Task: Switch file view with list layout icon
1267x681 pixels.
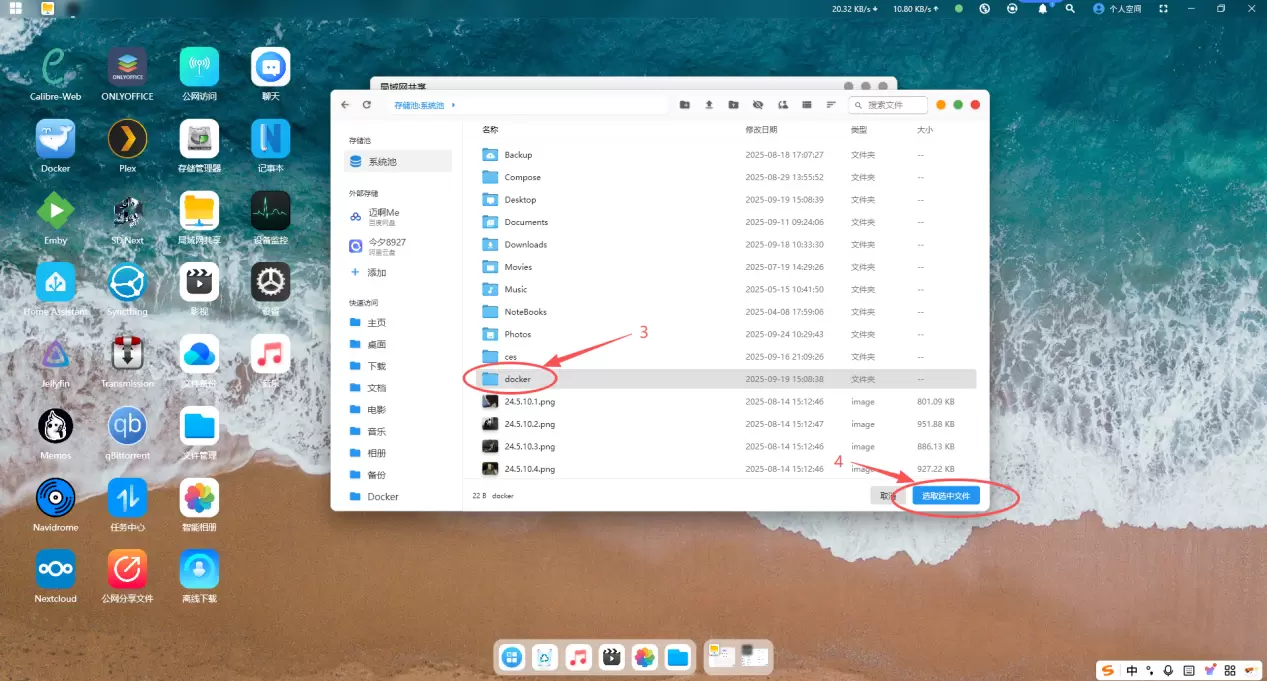Action: [806, 105]
